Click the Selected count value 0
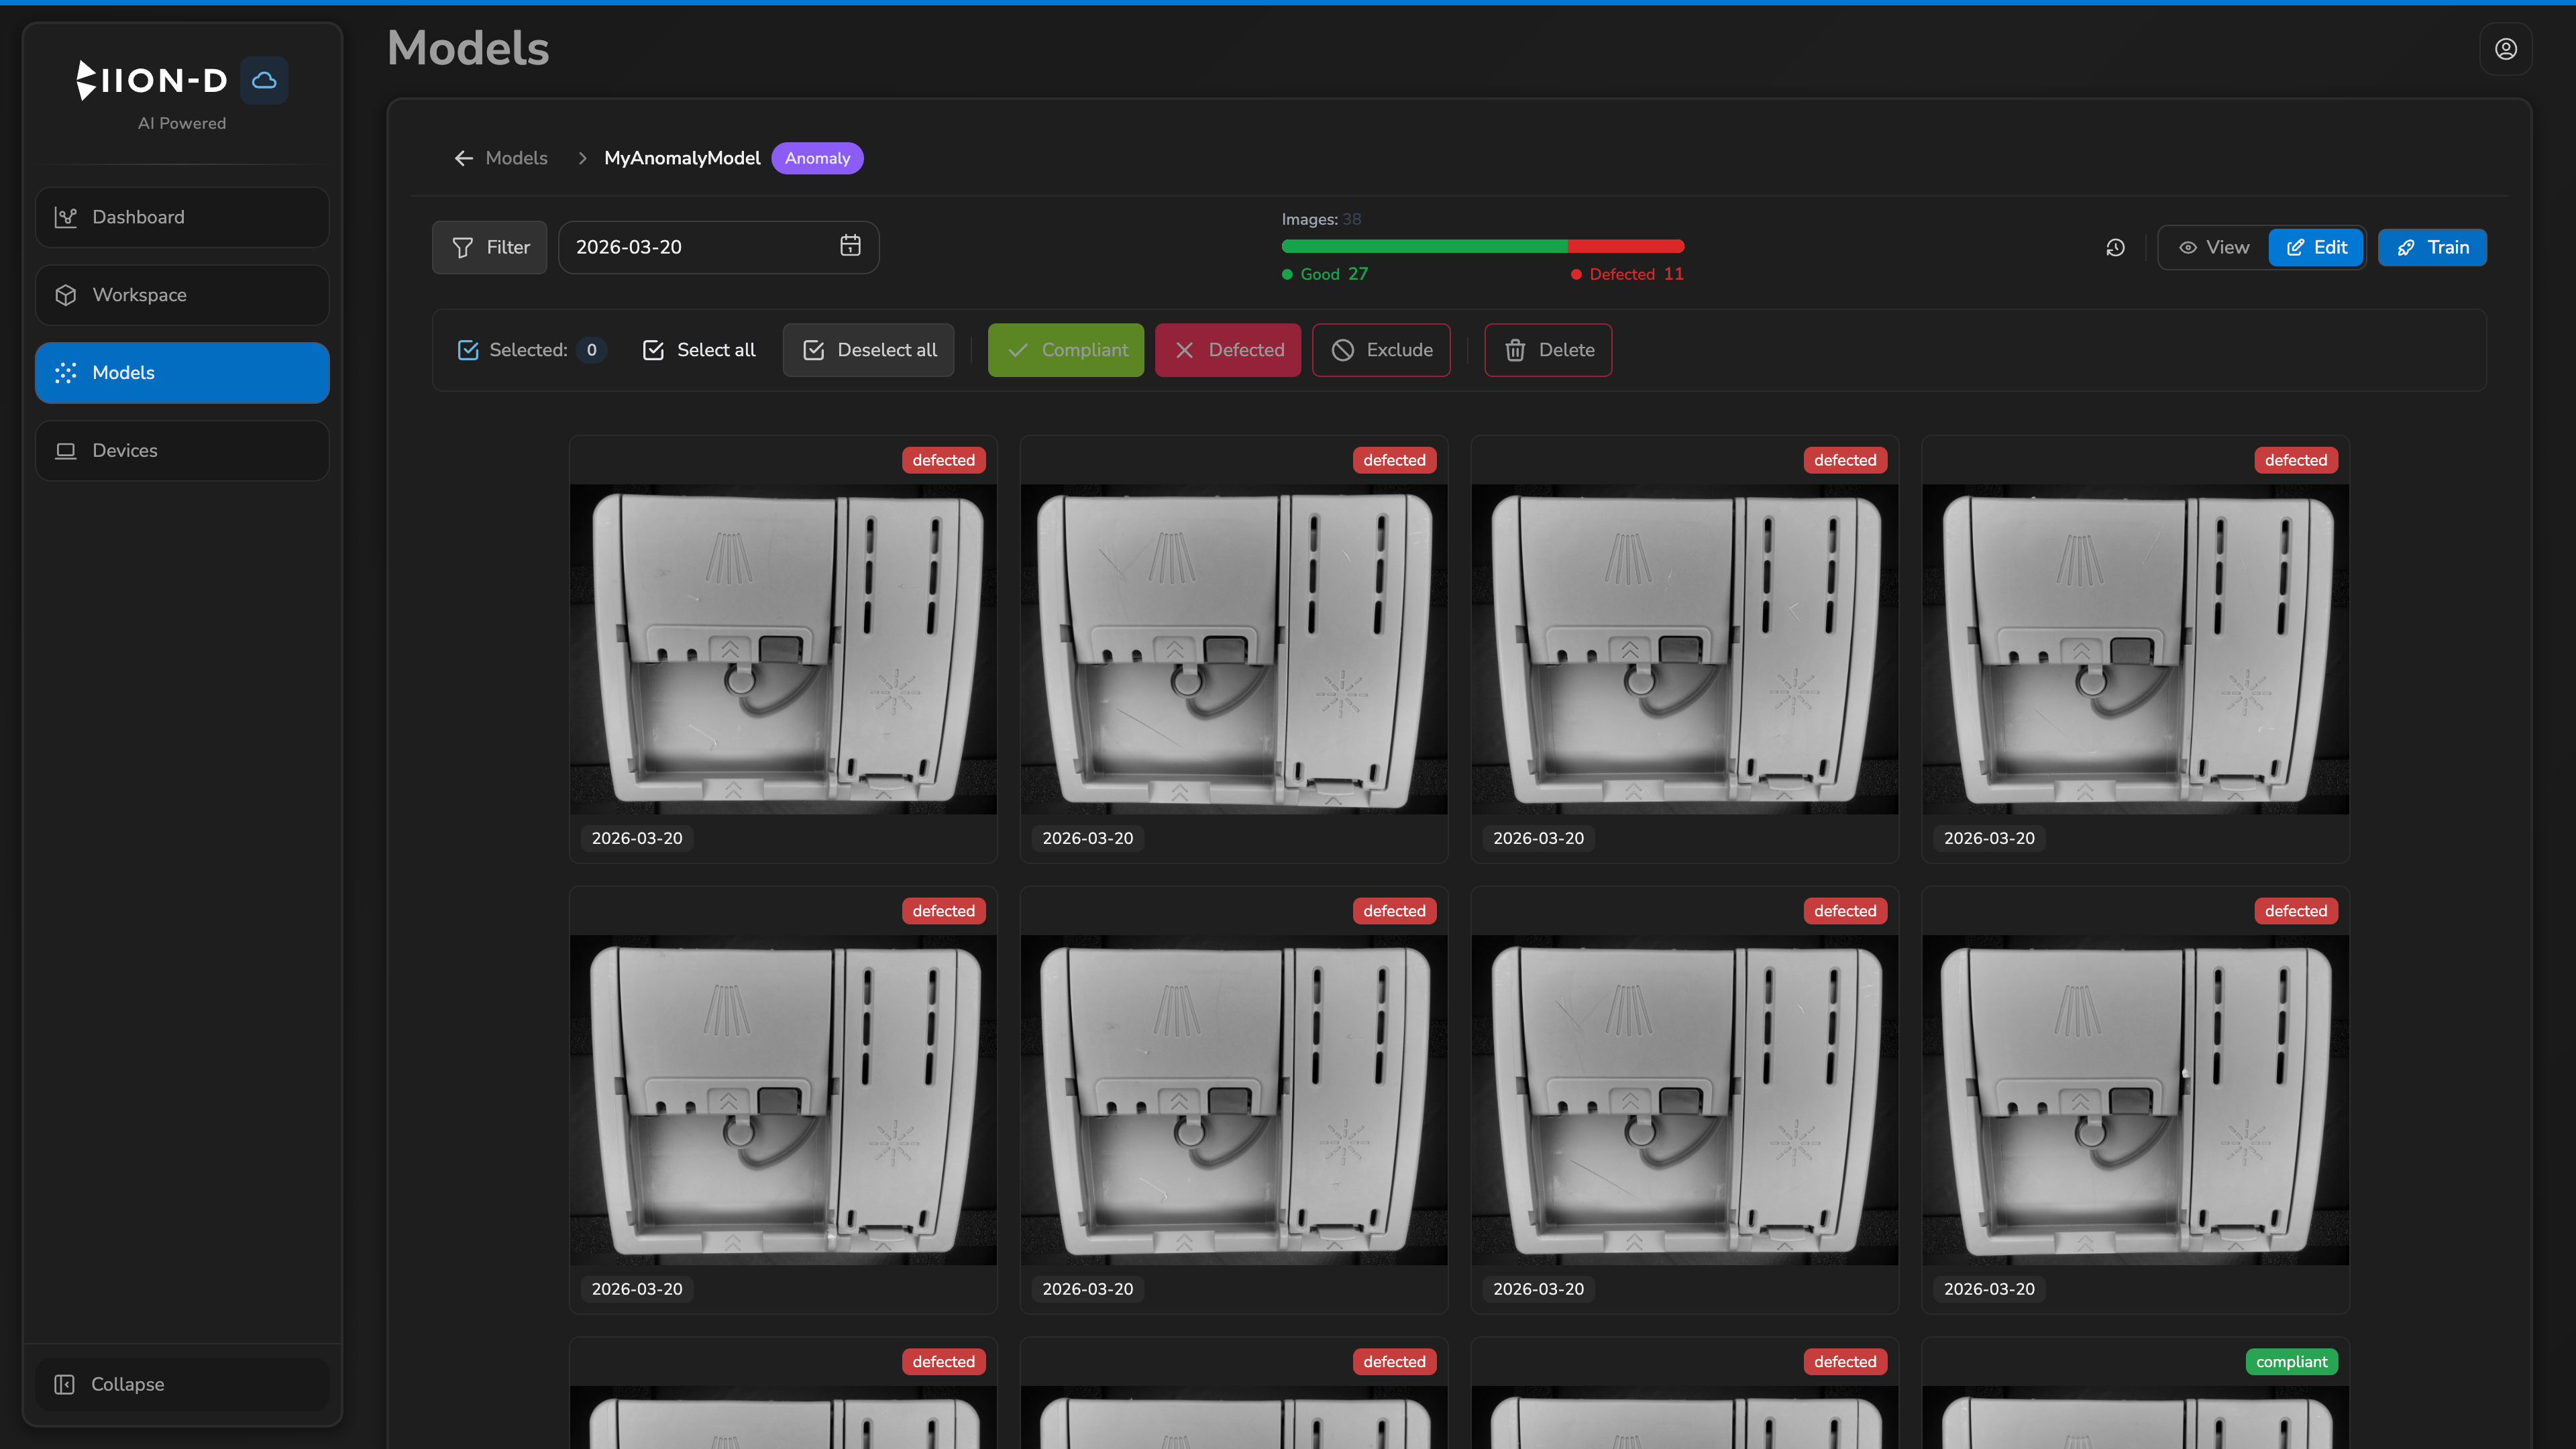This screenshot has height=1449, width=2576. [x=591, y=350]
